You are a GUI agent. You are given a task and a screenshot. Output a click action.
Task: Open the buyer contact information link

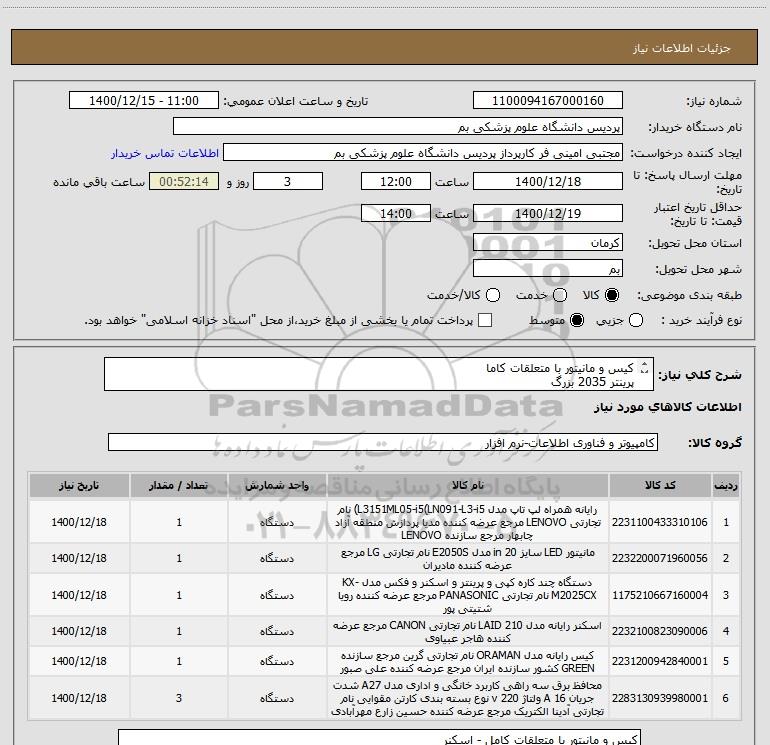[x=165, y=153]
